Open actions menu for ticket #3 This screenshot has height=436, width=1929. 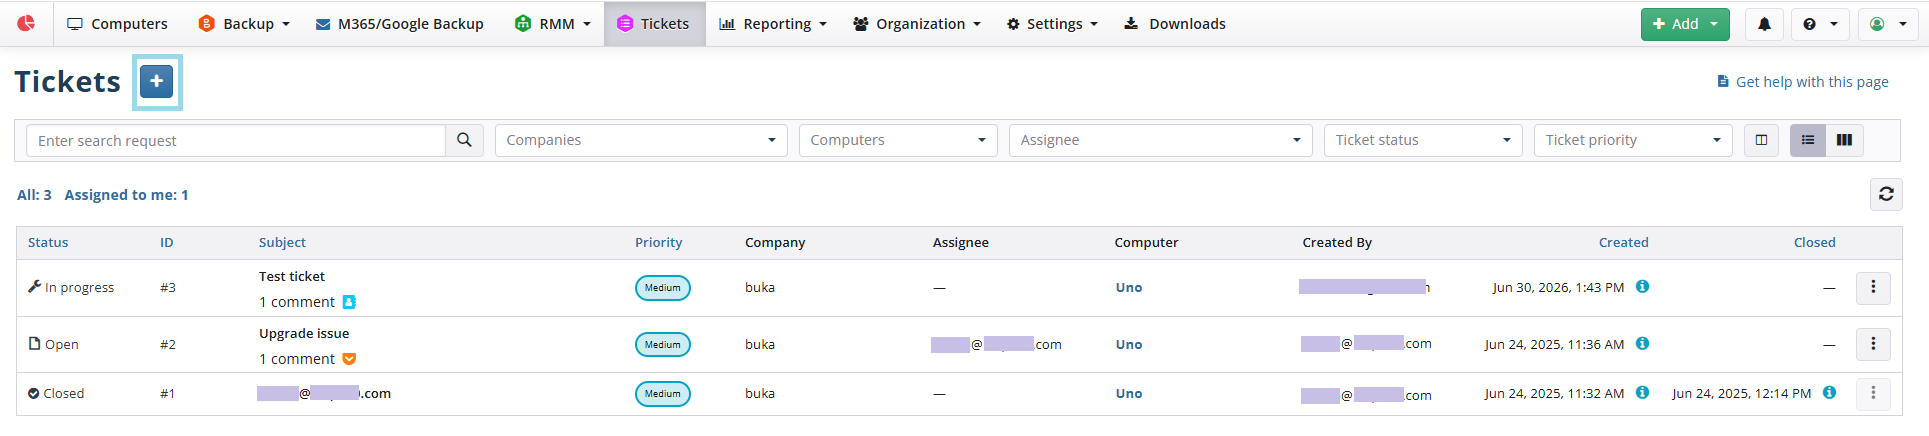click(1873, 287)
